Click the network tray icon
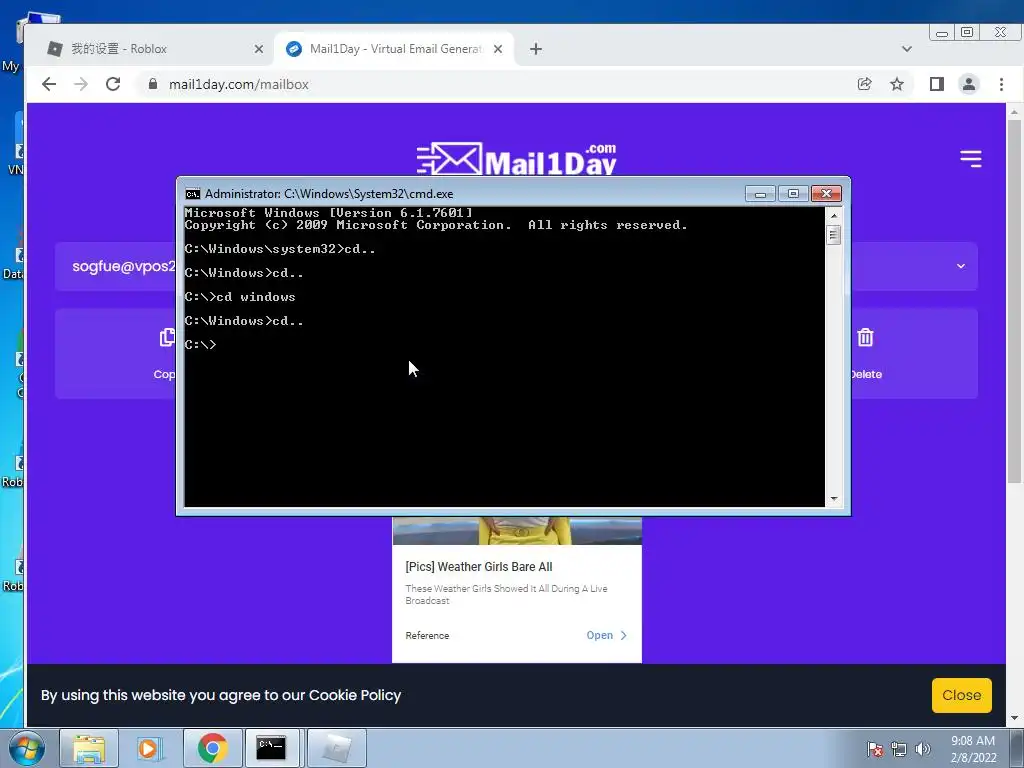The image size is (1024, 768). [x=899, y=749]
